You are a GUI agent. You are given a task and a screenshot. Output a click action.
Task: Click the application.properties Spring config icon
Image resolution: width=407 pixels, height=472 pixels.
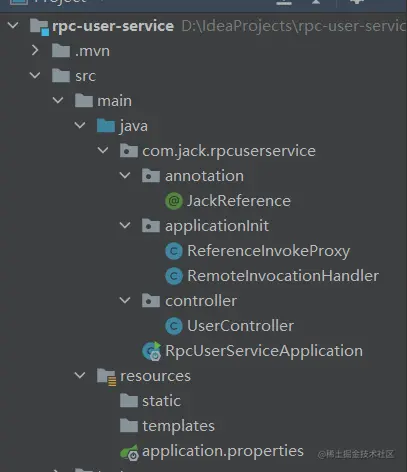[x=129, y=452]
